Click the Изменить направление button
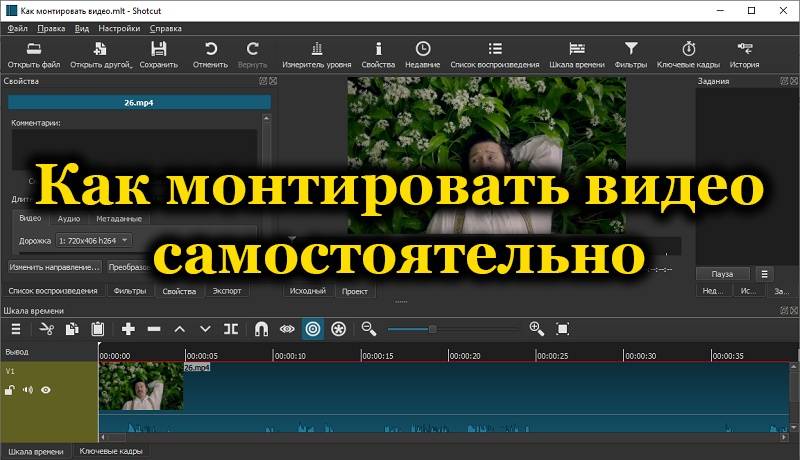Screen dimensions: 800x460 [54, 268]
